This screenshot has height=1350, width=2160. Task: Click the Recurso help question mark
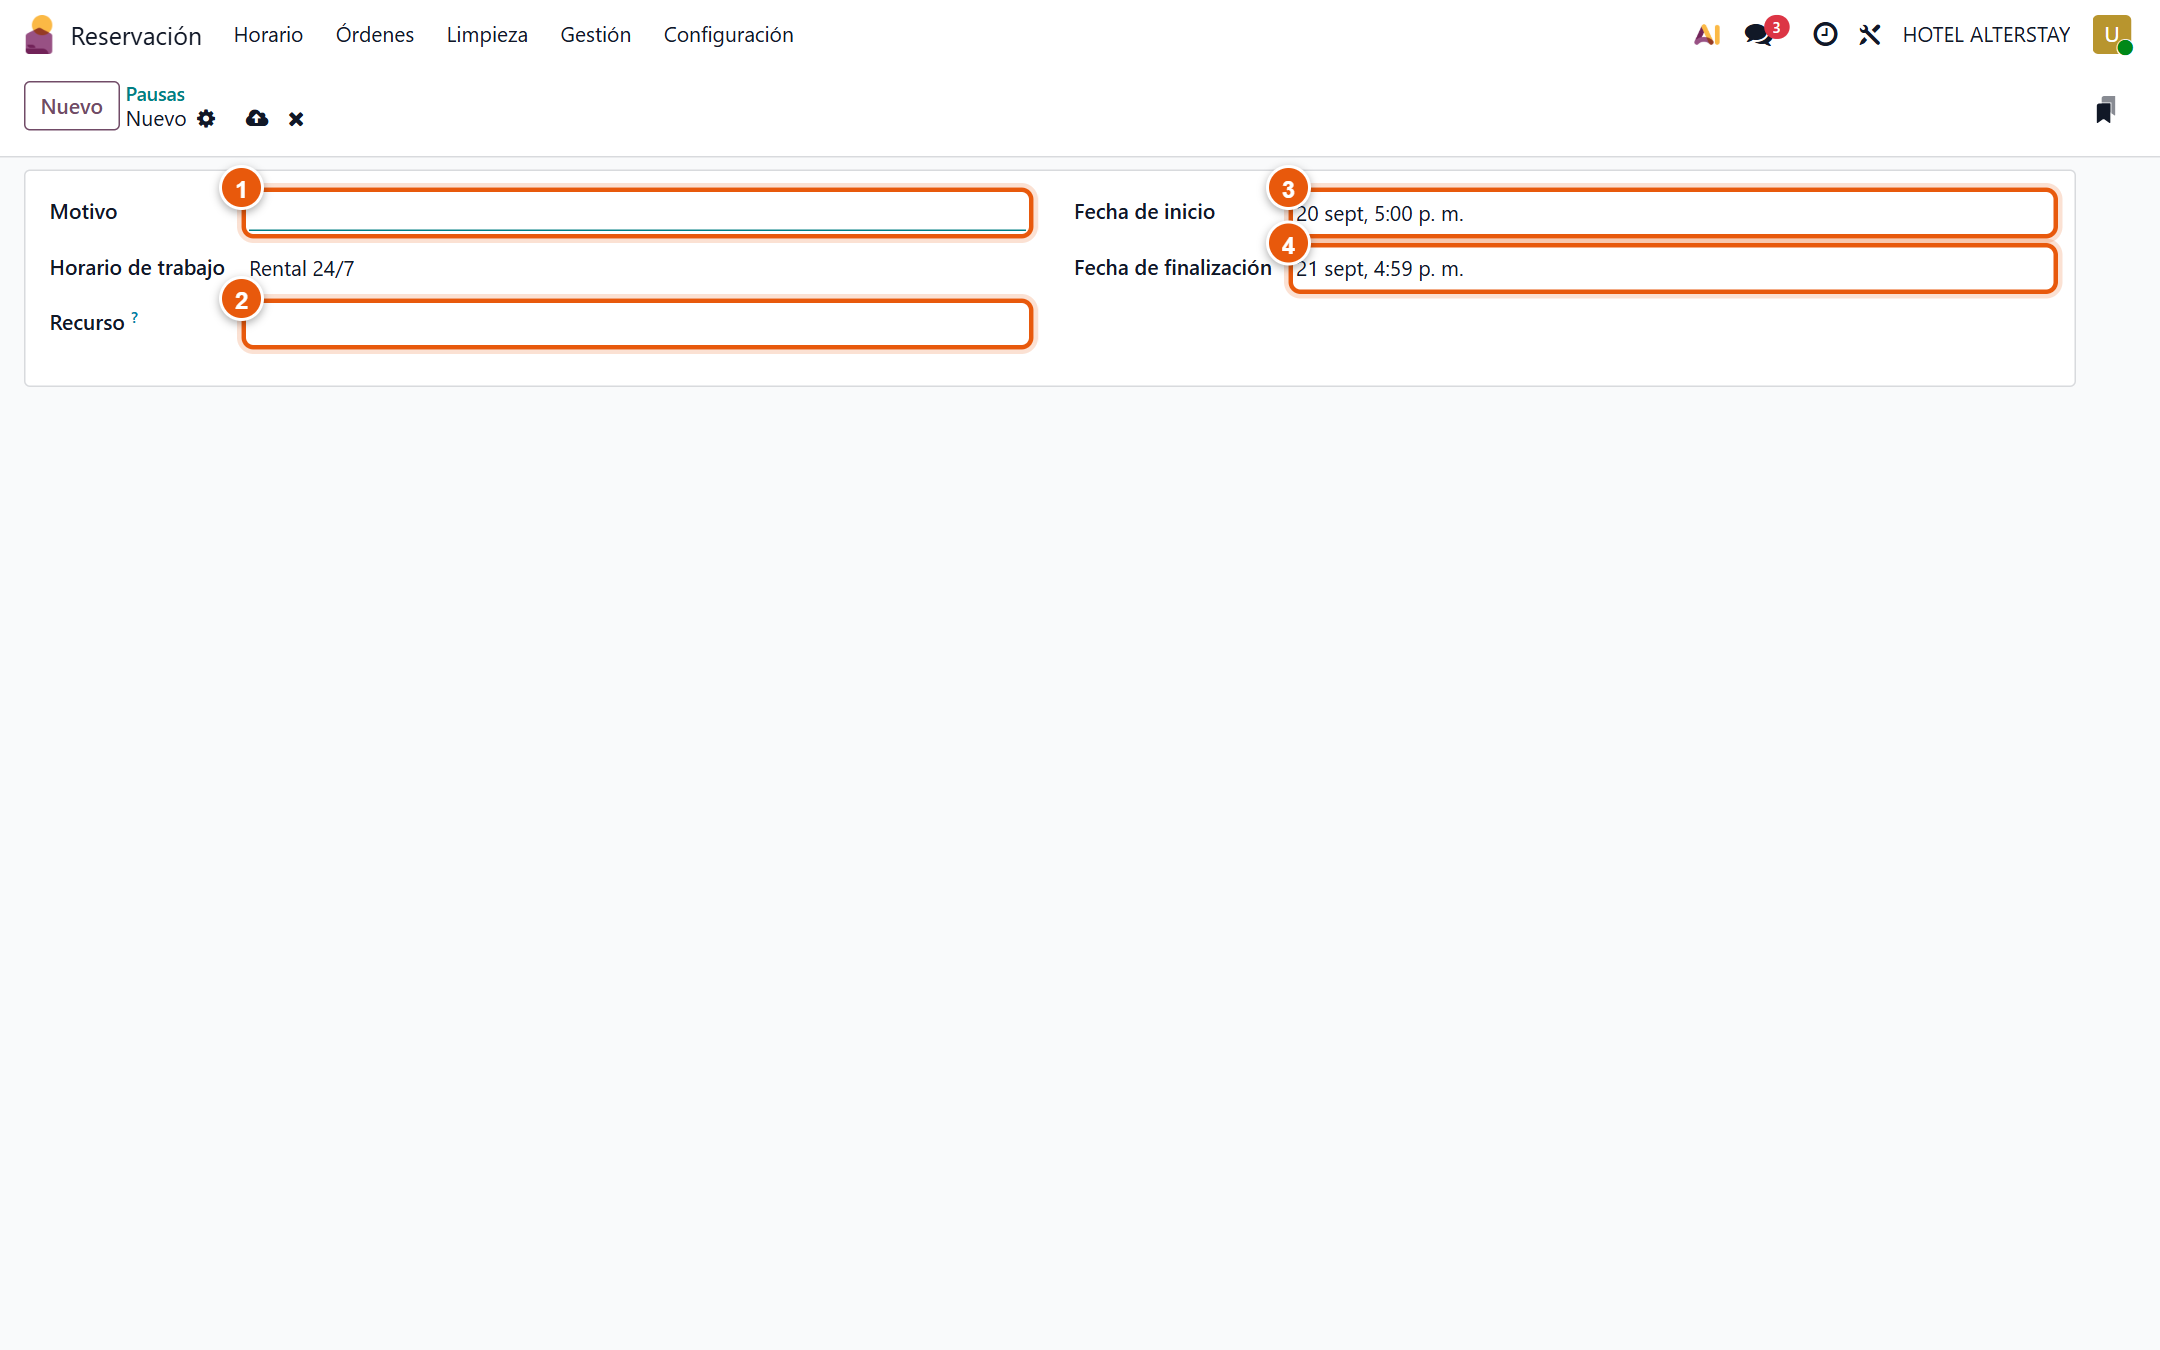click(x=135, y=317)
